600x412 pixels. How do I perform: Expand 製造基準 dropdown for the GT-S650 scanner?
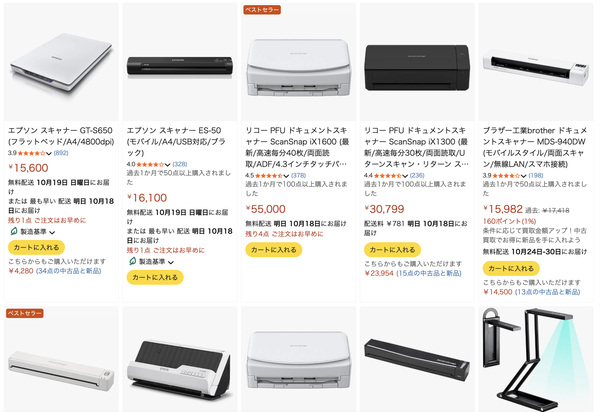point(52,232)
